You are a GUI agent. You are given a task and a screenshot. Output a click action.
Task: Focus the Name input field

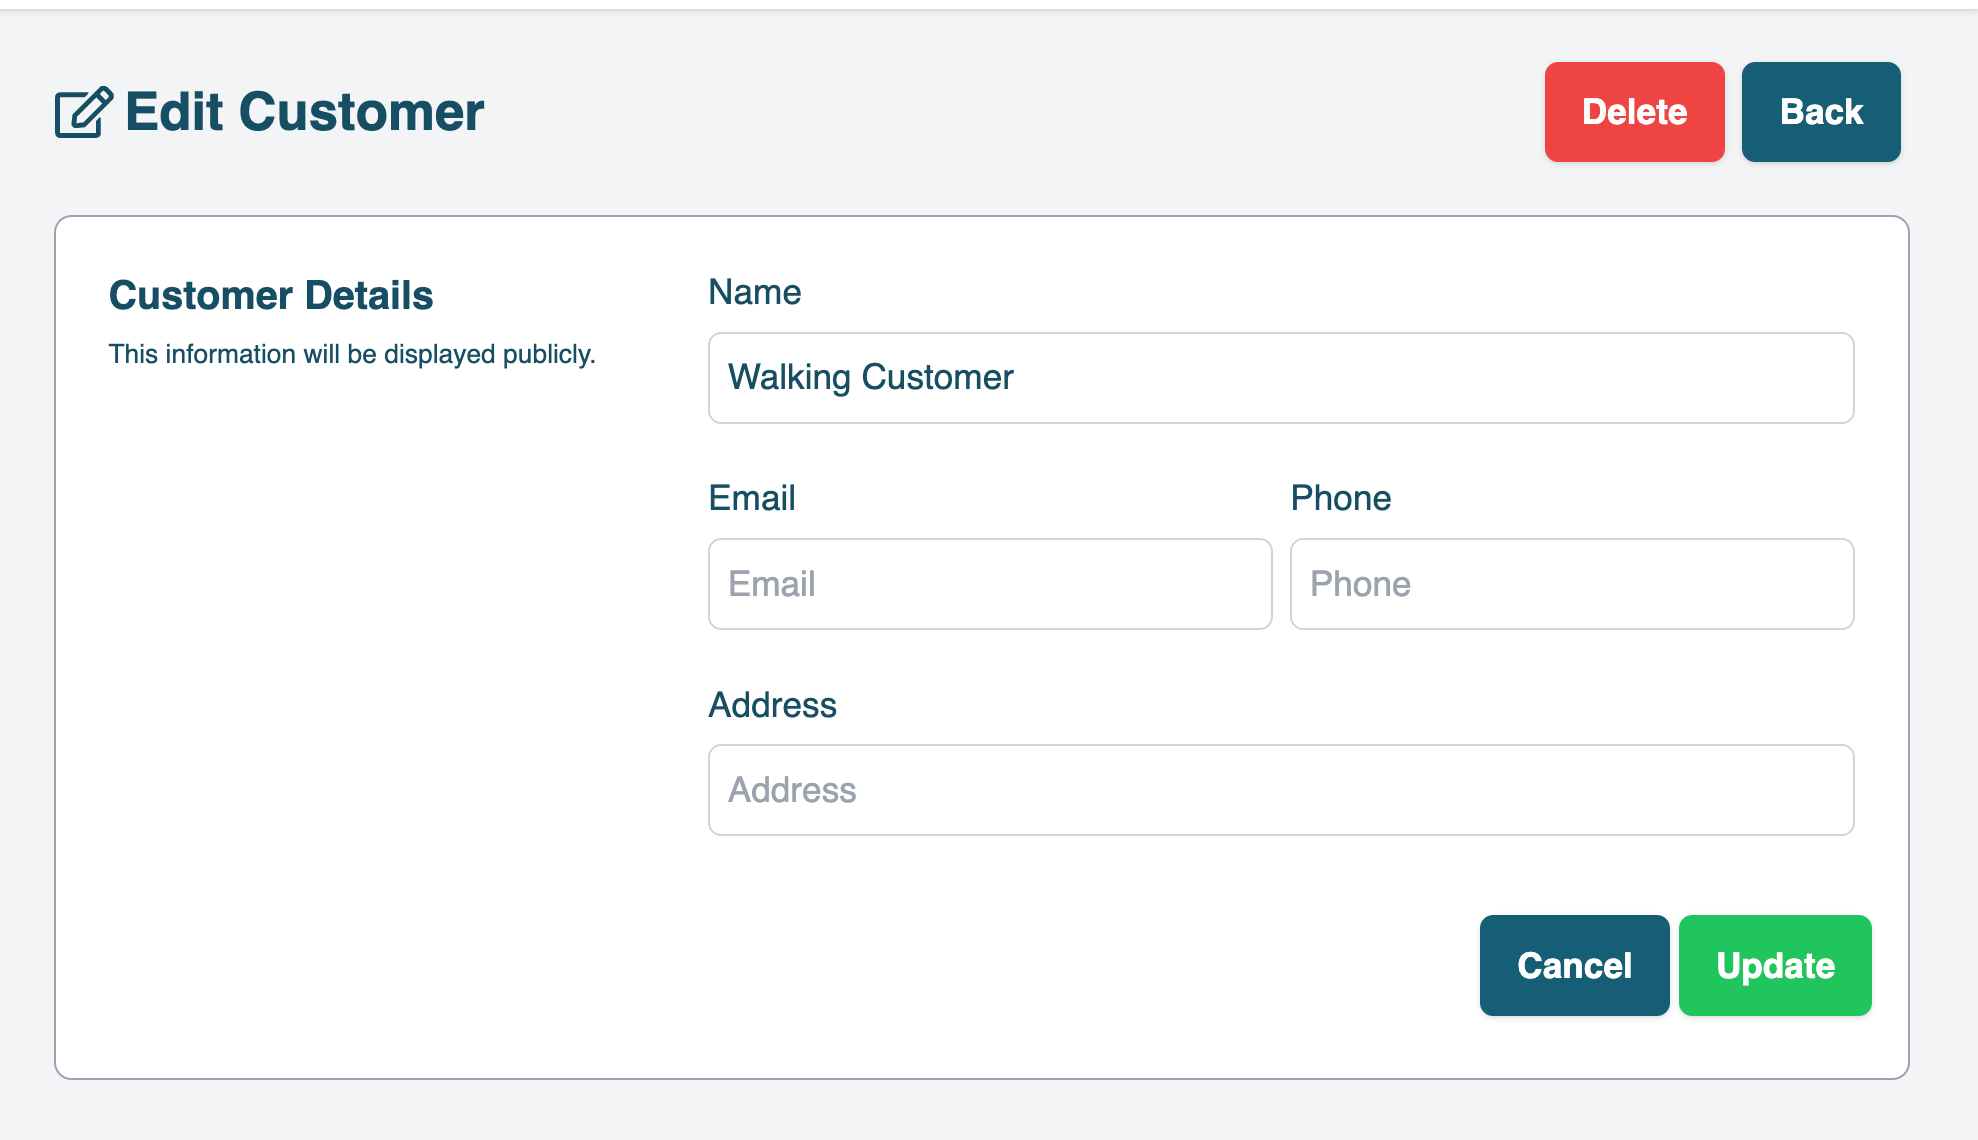1280,378
